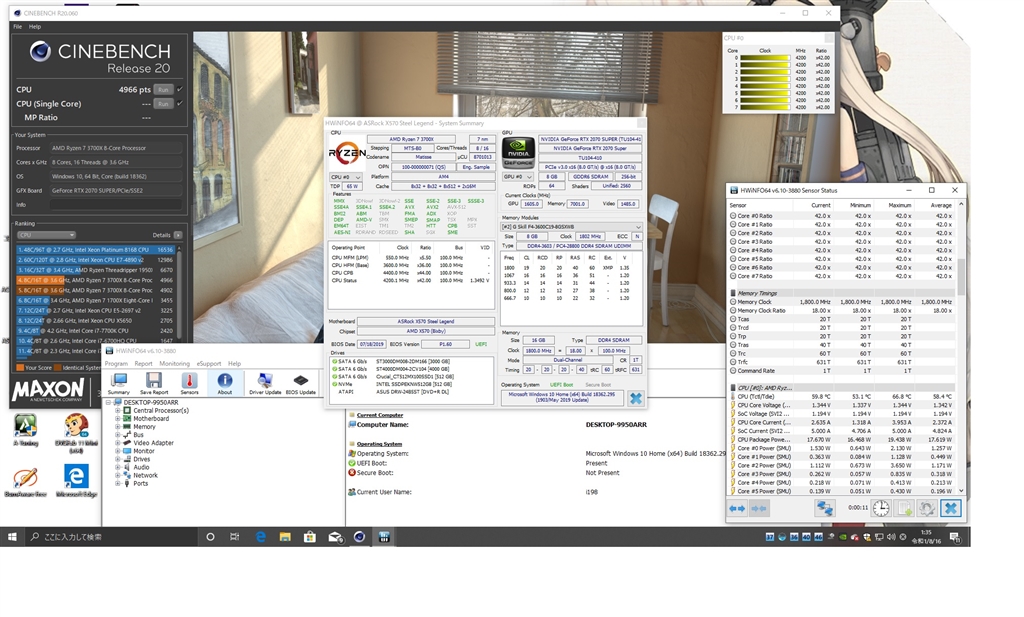This screenshot has width=1024, height=617.
Task: Open the A-Tuning desktop shortcut
Action: point(25,430)
